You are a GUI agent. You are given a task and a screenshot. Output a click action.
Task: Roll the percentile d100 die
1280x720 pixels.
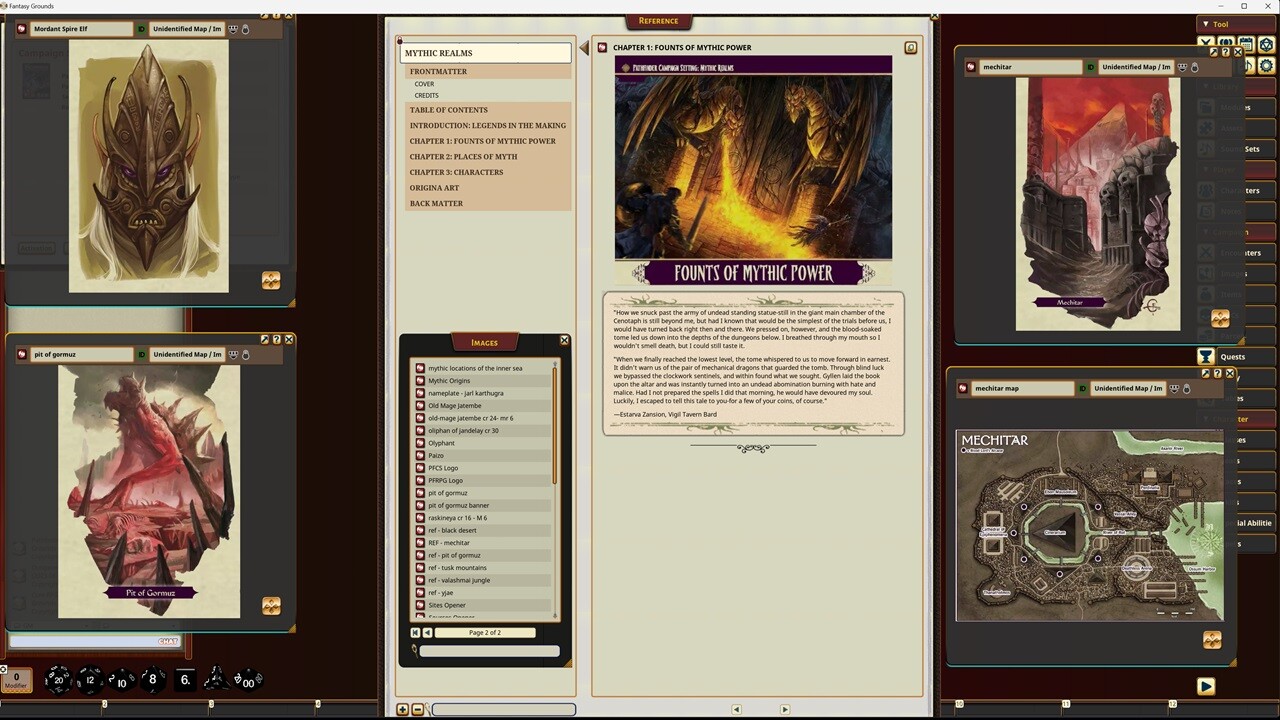[248, 681]
